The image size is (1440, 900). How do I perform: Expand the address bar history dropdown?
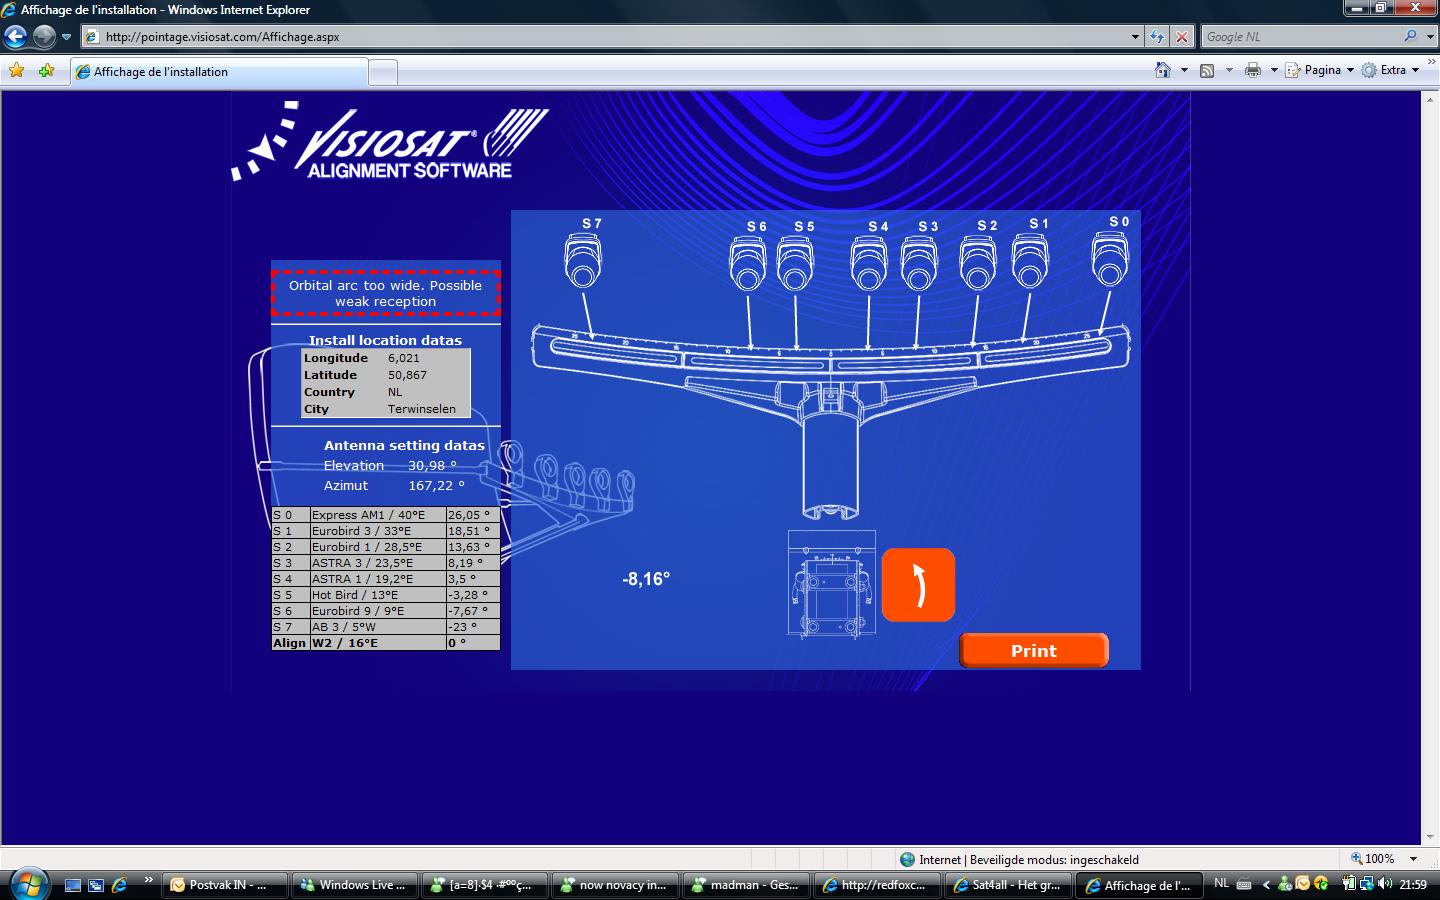(1135, 37)
